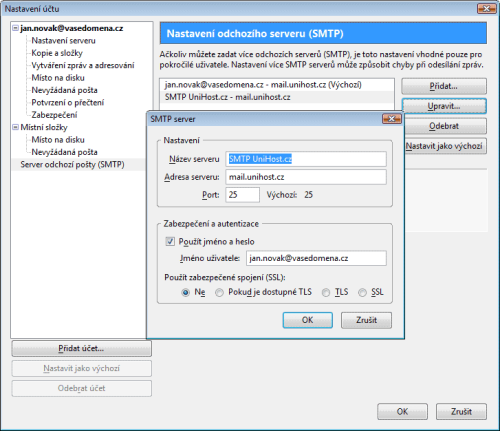500x431 pixels.
Task: Click Zrušit in SMTP server dialog
Action: click(x=366, y=320)
